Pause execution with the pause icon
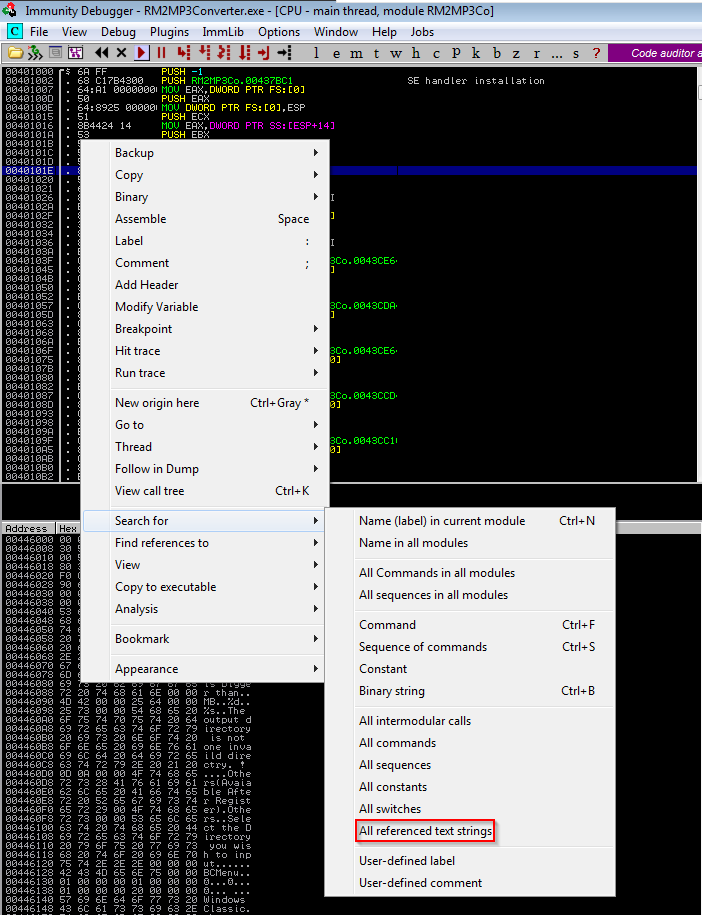The width and height of the screenshot is (702, 915). click(x=160, y=53)
